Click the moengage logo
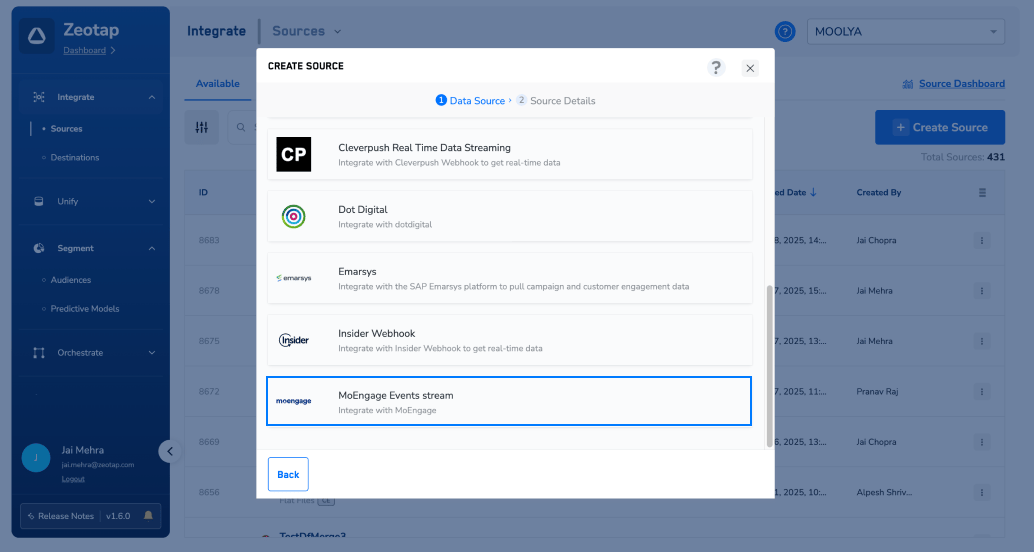The height and width of the screenshot is (552, 1034). click(293, 401)
